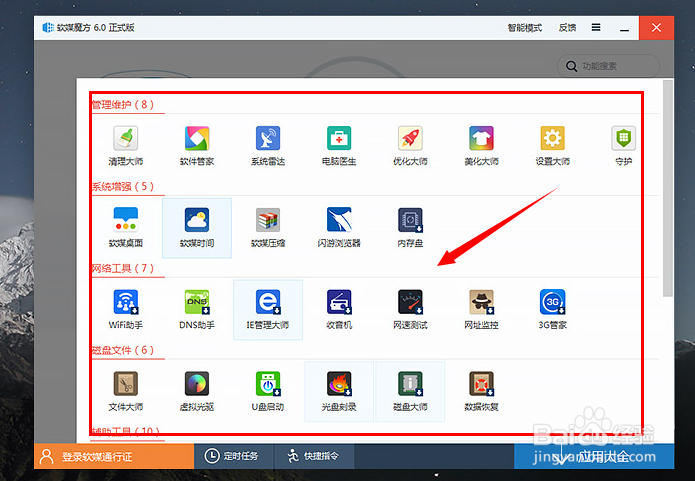The width and height of the screenshot is (695, 481).
Task: Select 系统增强 (5) category heading
Action: tap(123, 186)
